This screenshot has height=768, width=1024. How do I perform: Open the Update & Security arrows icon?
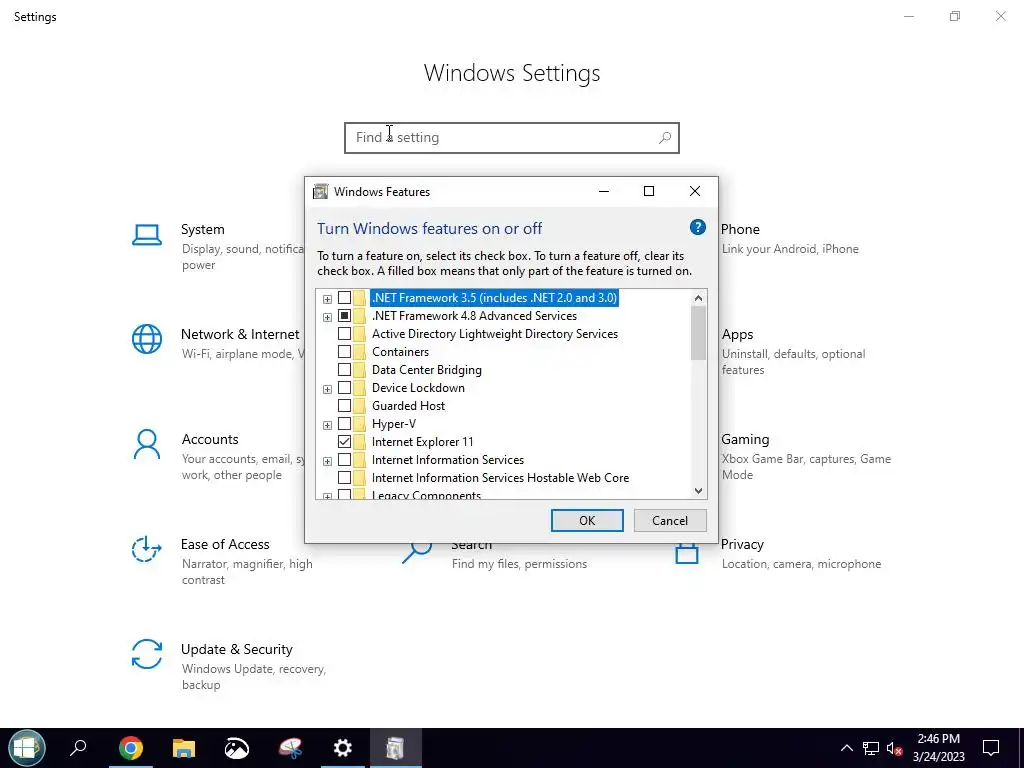(147, 654)
